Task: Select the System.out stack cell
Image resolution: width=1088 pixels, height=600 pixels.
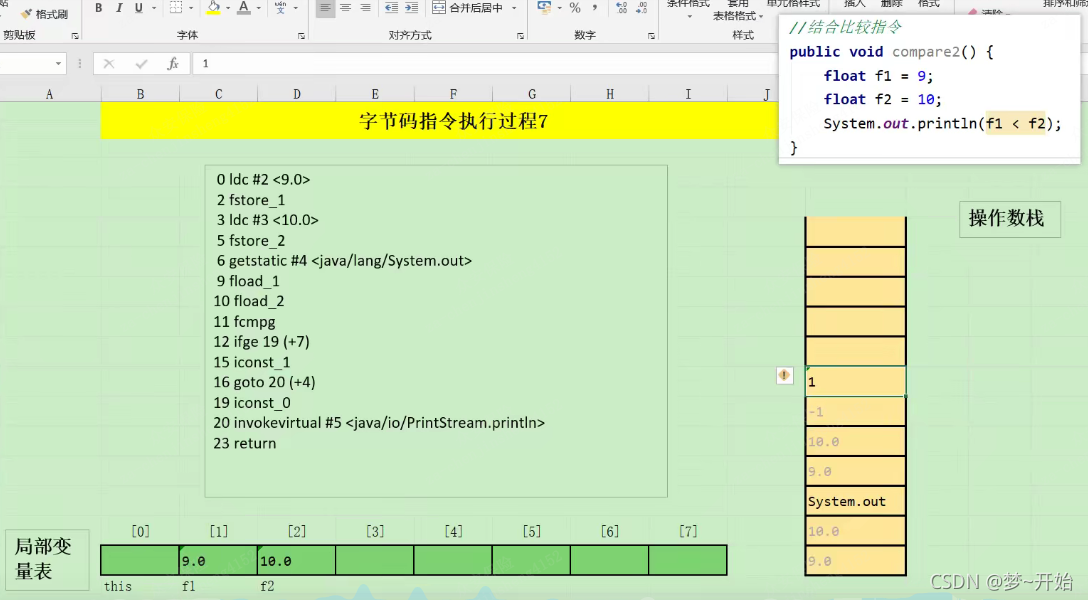Action: coord(856,502)
